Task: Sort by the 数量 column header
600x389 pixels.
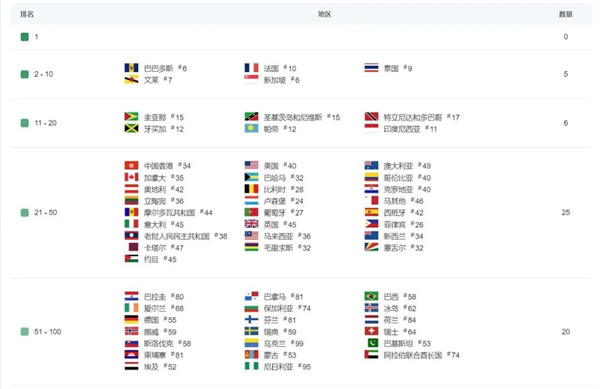Action: coord(566,14)
